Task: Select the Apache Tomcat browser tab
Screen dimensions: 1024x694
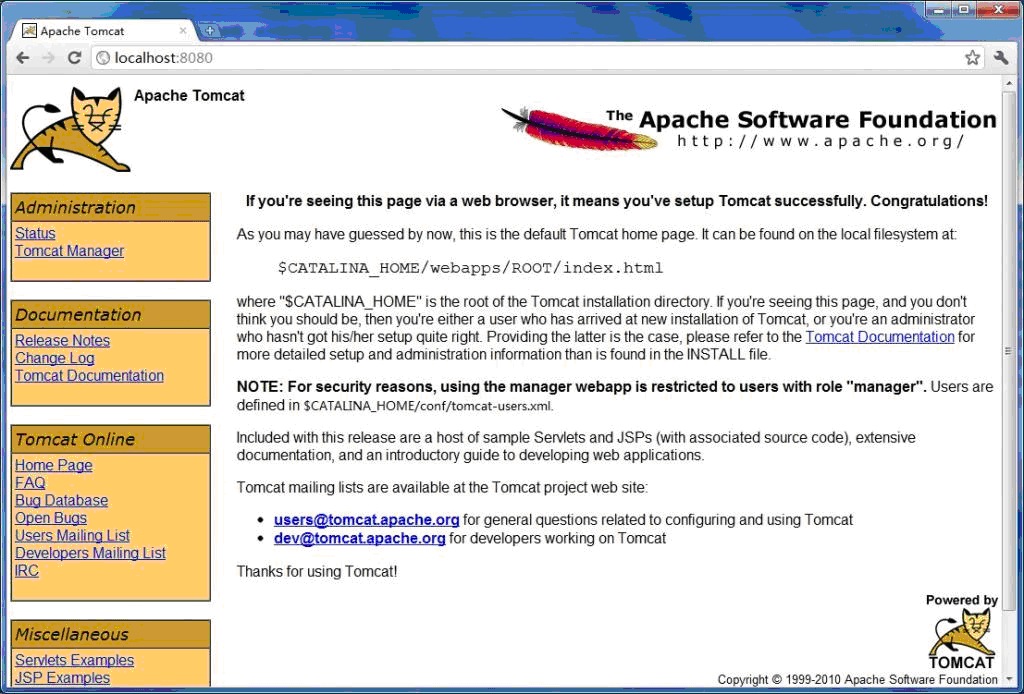Action: pyautogui.click(x=104, y=31)
